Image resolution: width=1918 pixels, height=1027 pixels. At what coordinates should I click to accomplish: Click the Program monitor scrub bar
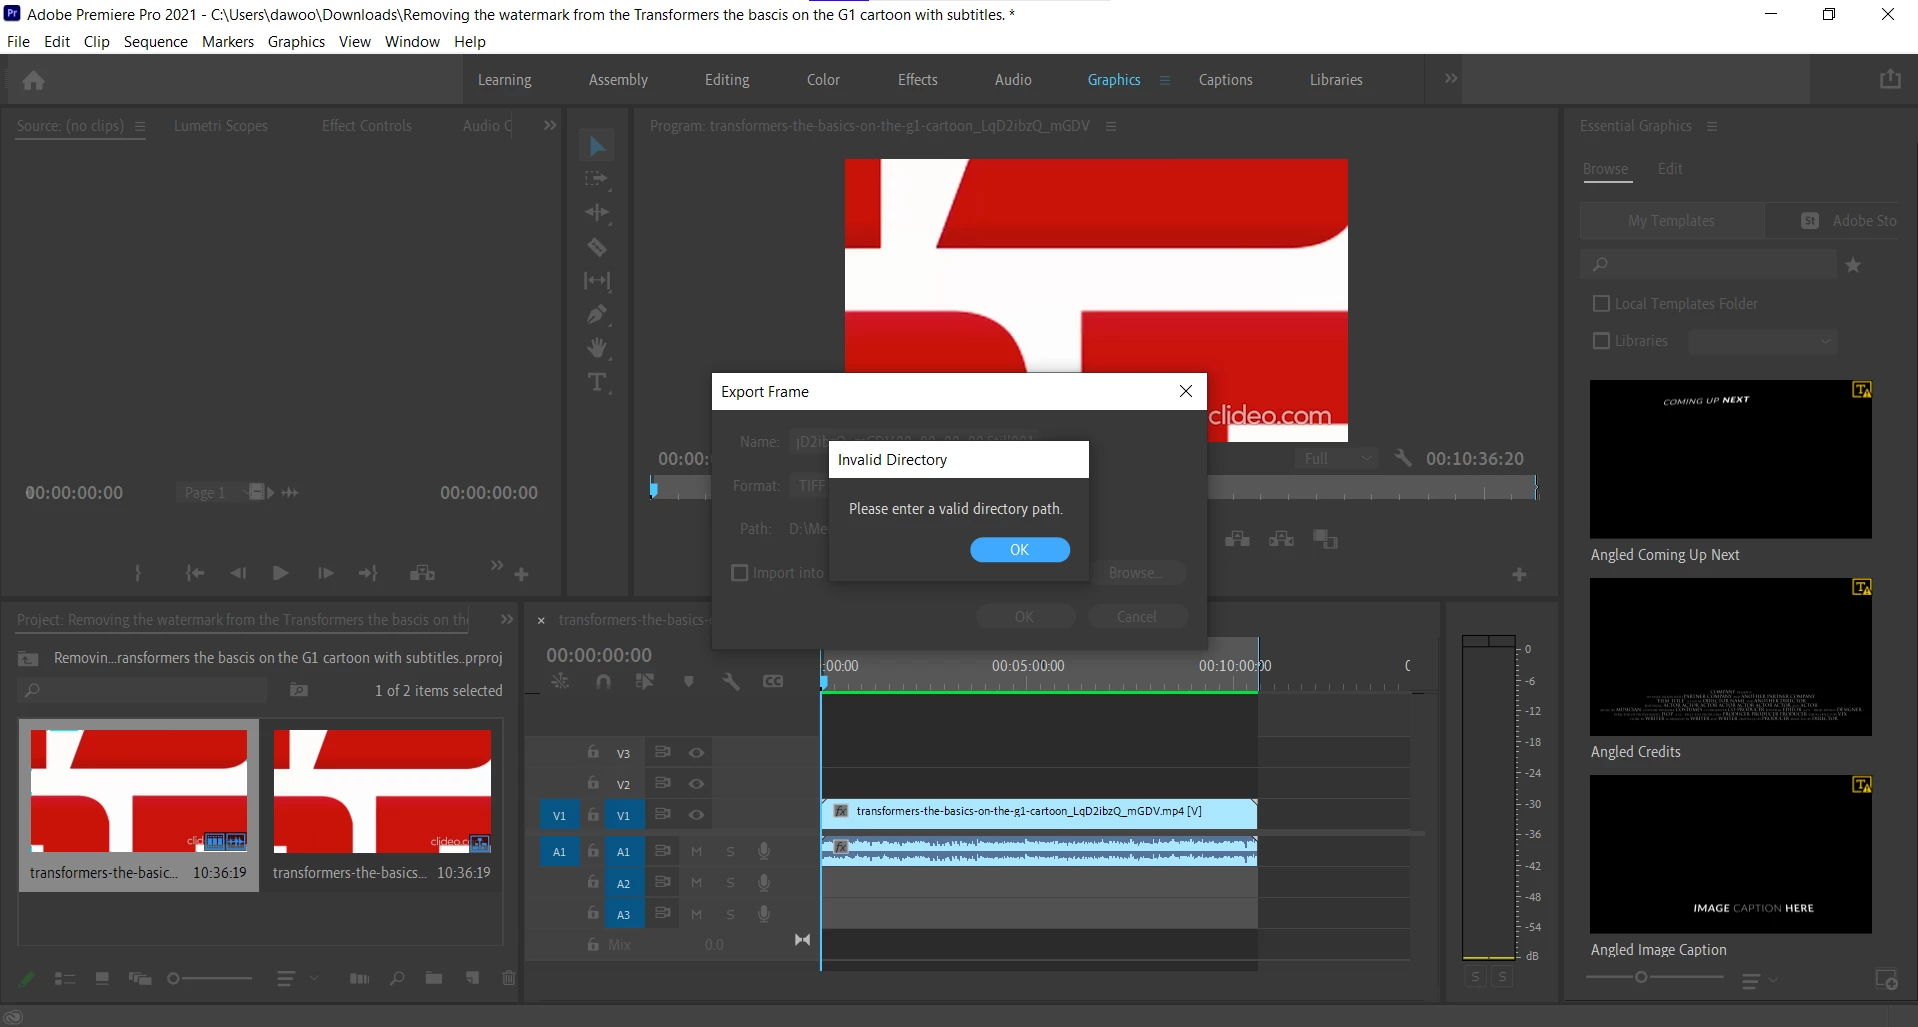pyautogui.click(x=1094, y=488)
